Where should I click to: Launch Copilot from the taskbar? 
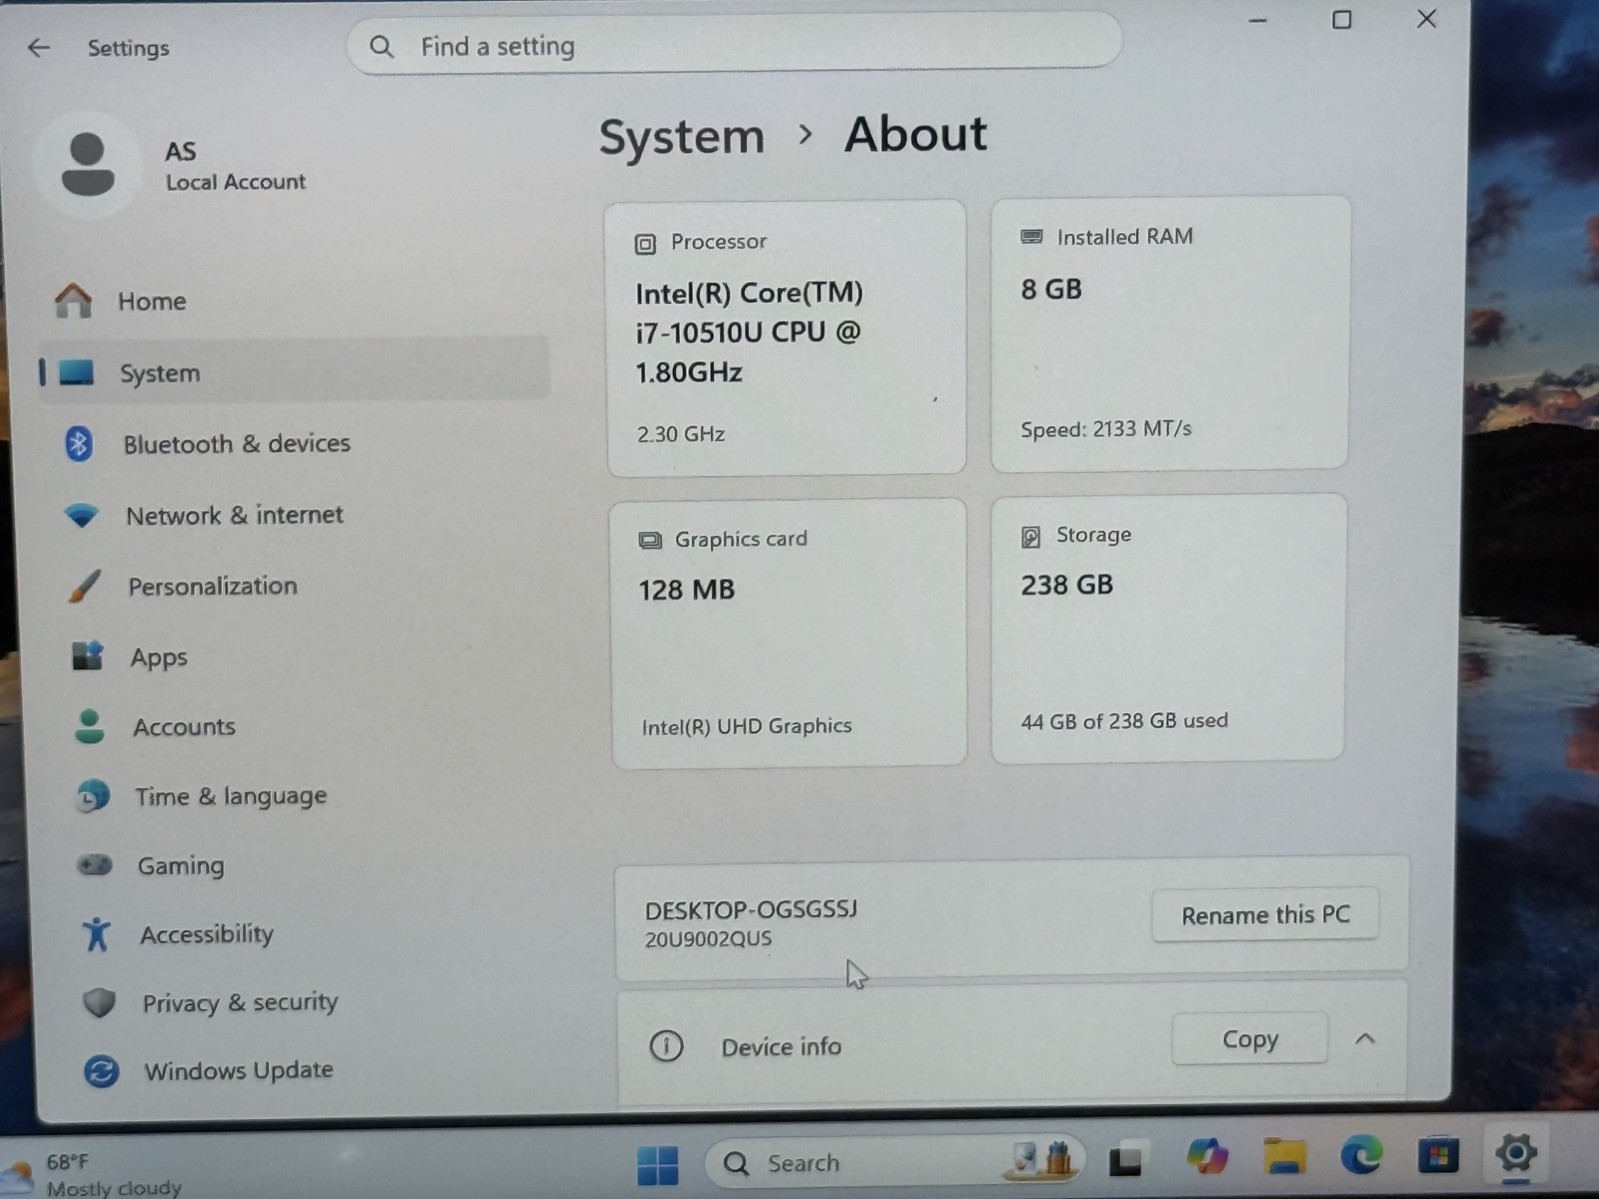coord(1206,1157)
